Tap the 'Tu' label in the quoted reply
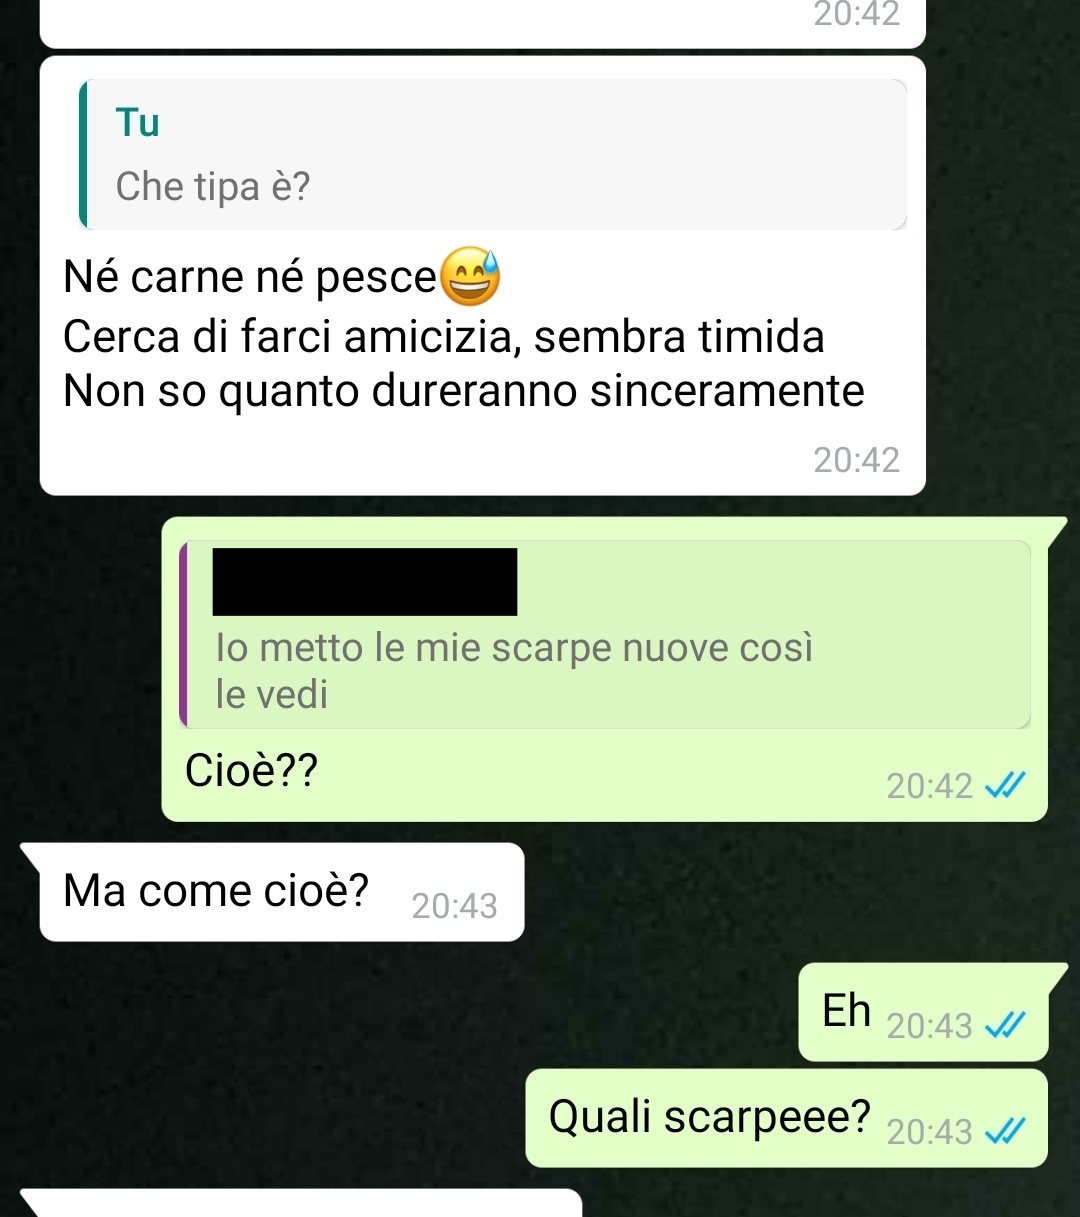The width and height of the screenshot is (1080, 1217). (138, 123)
